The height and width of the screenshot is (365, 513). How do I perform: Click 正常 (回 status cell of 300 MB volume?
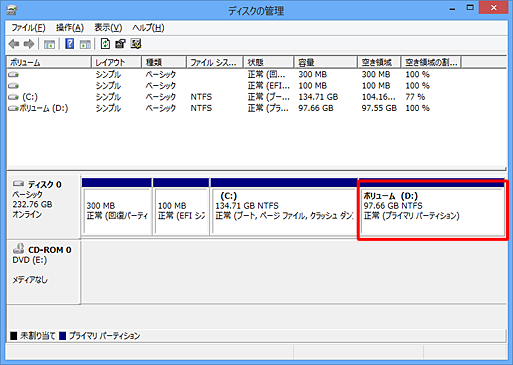pyautogui.click(x=266, y=74)
